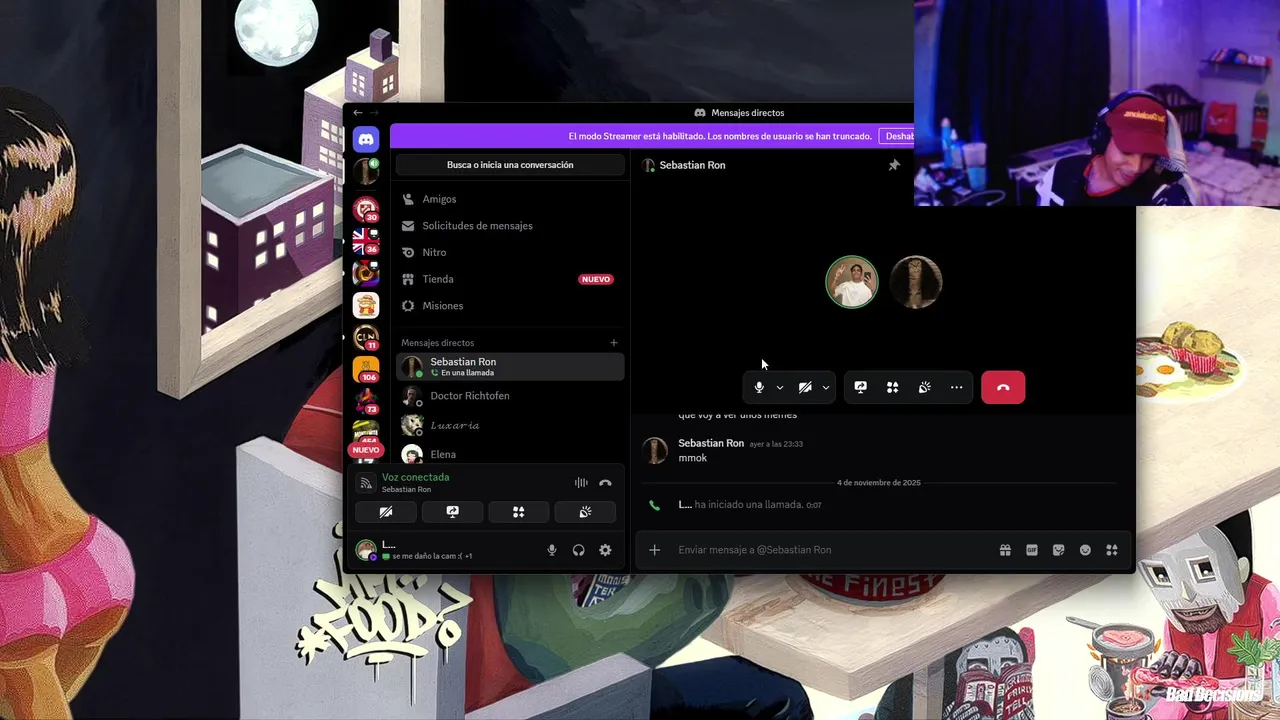
Task: Open the Amigos section
Action: (510, 199)
